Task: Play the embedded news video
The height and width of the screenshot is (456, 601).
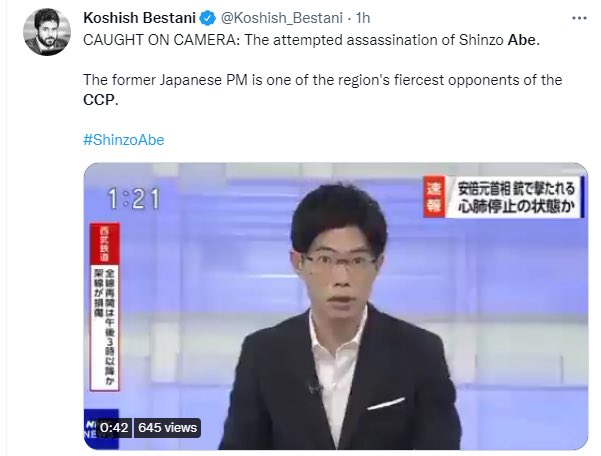Action: pyautogui.click(x=336, y=306)
